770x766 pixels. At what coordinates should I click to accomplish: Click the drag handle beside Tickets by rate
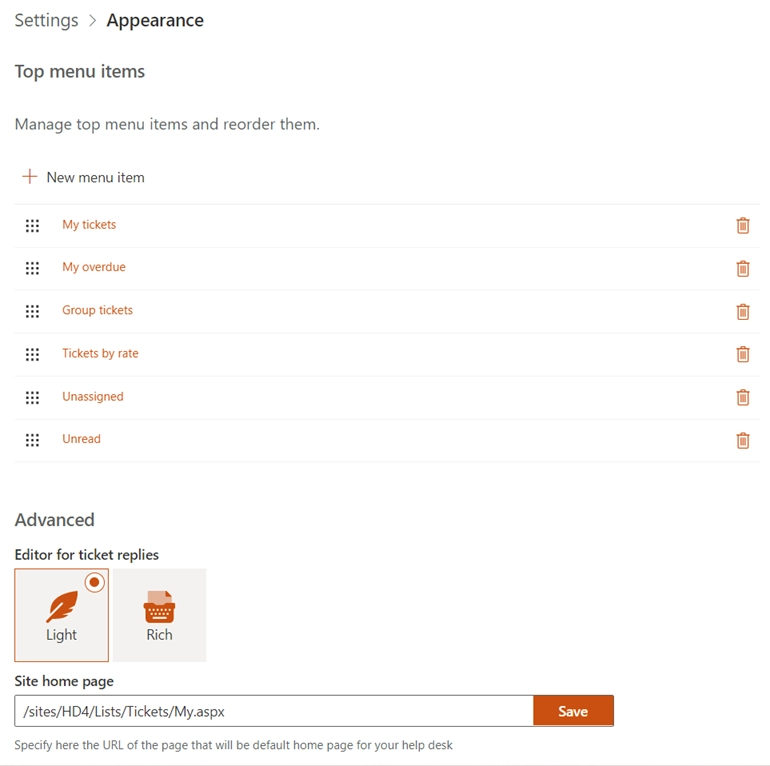coord(32,355)
